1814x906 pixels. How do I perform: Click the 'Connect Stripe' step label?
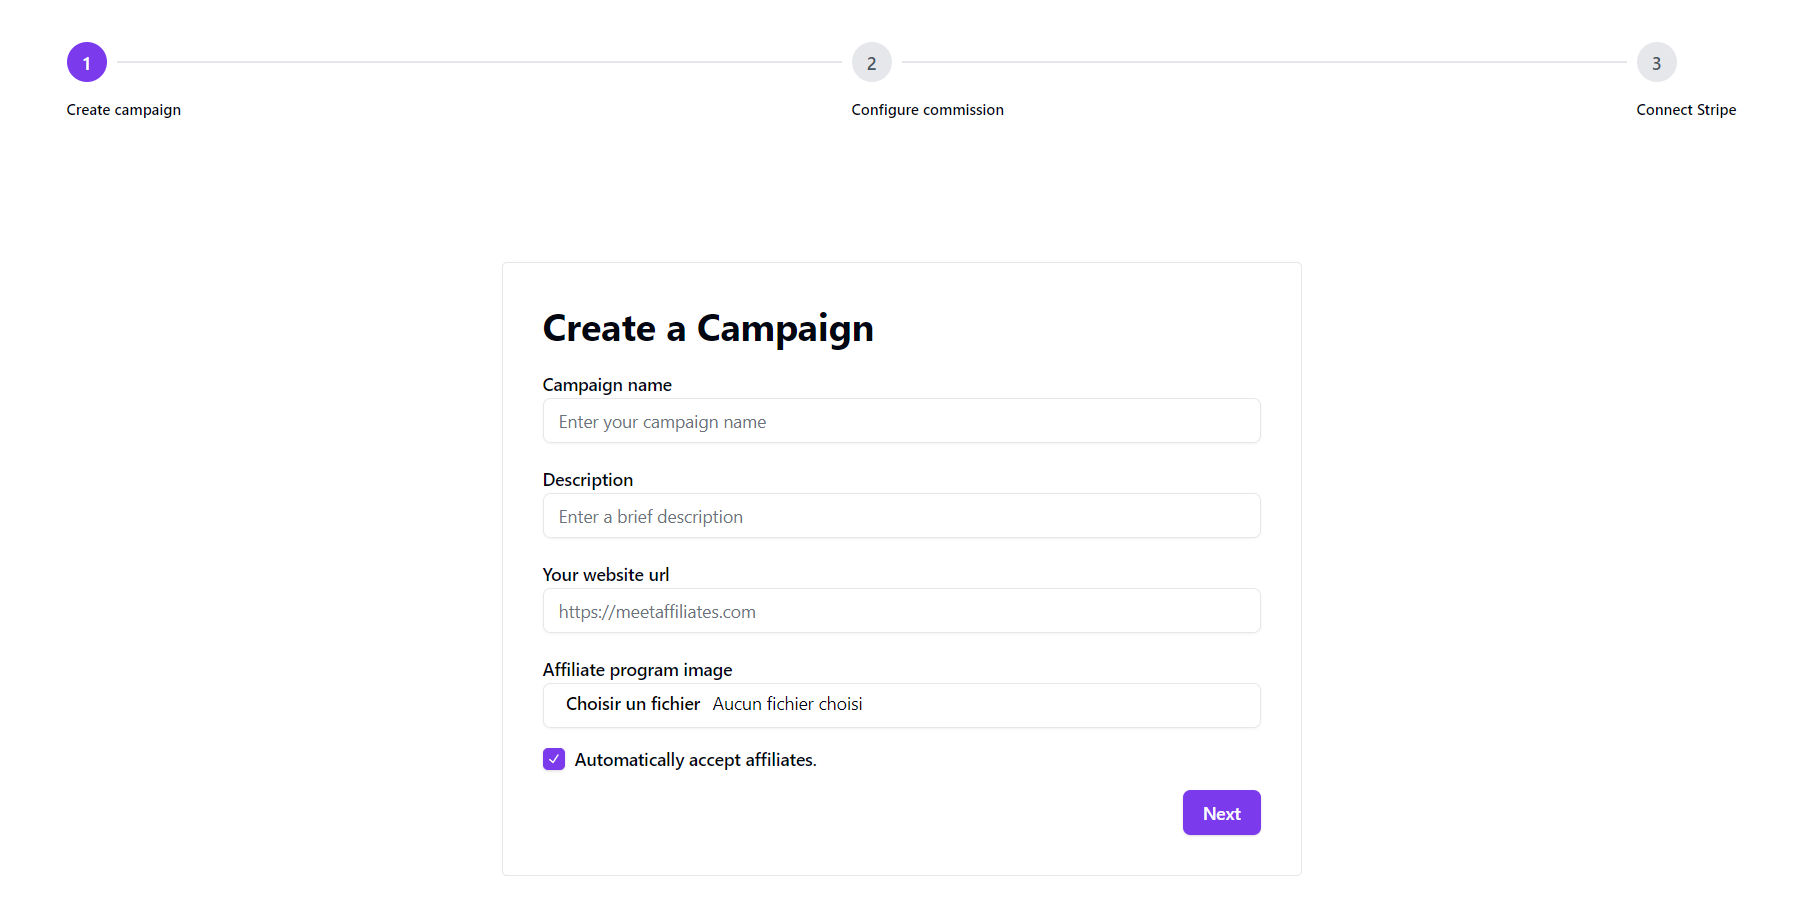[x=1686, y=109]
